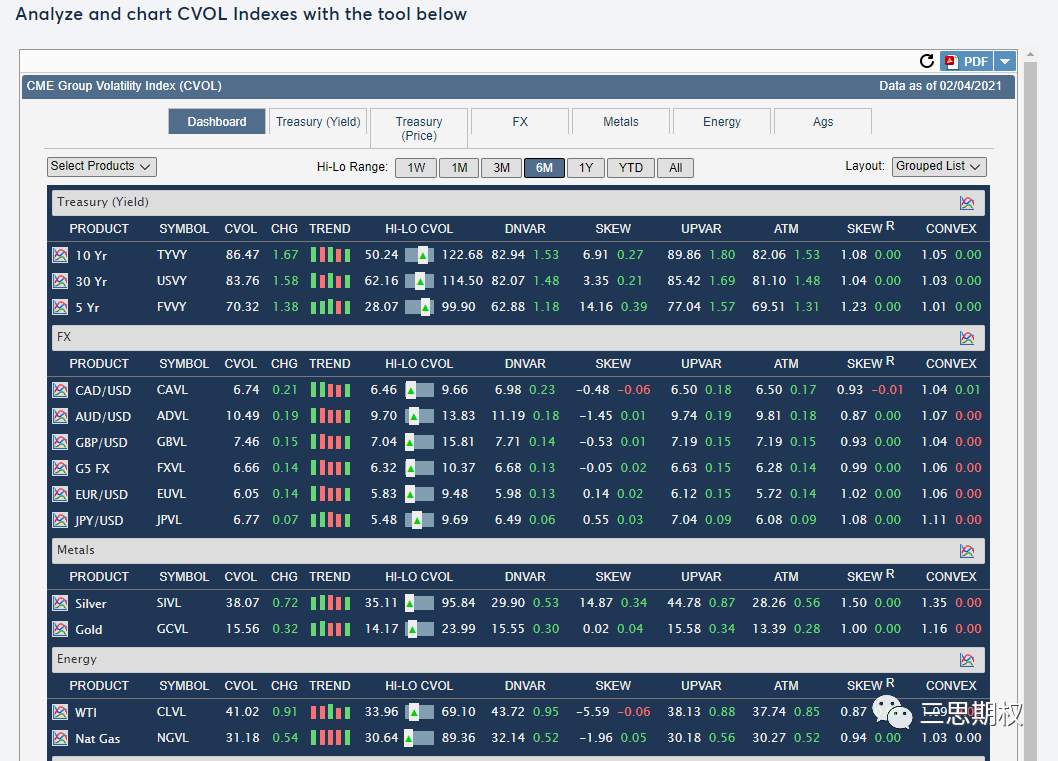The image size is (1058, 761).
Task: Click Hi-Lo CVOL range bar for 10 Yr
Action: click(x=420, y=255)
